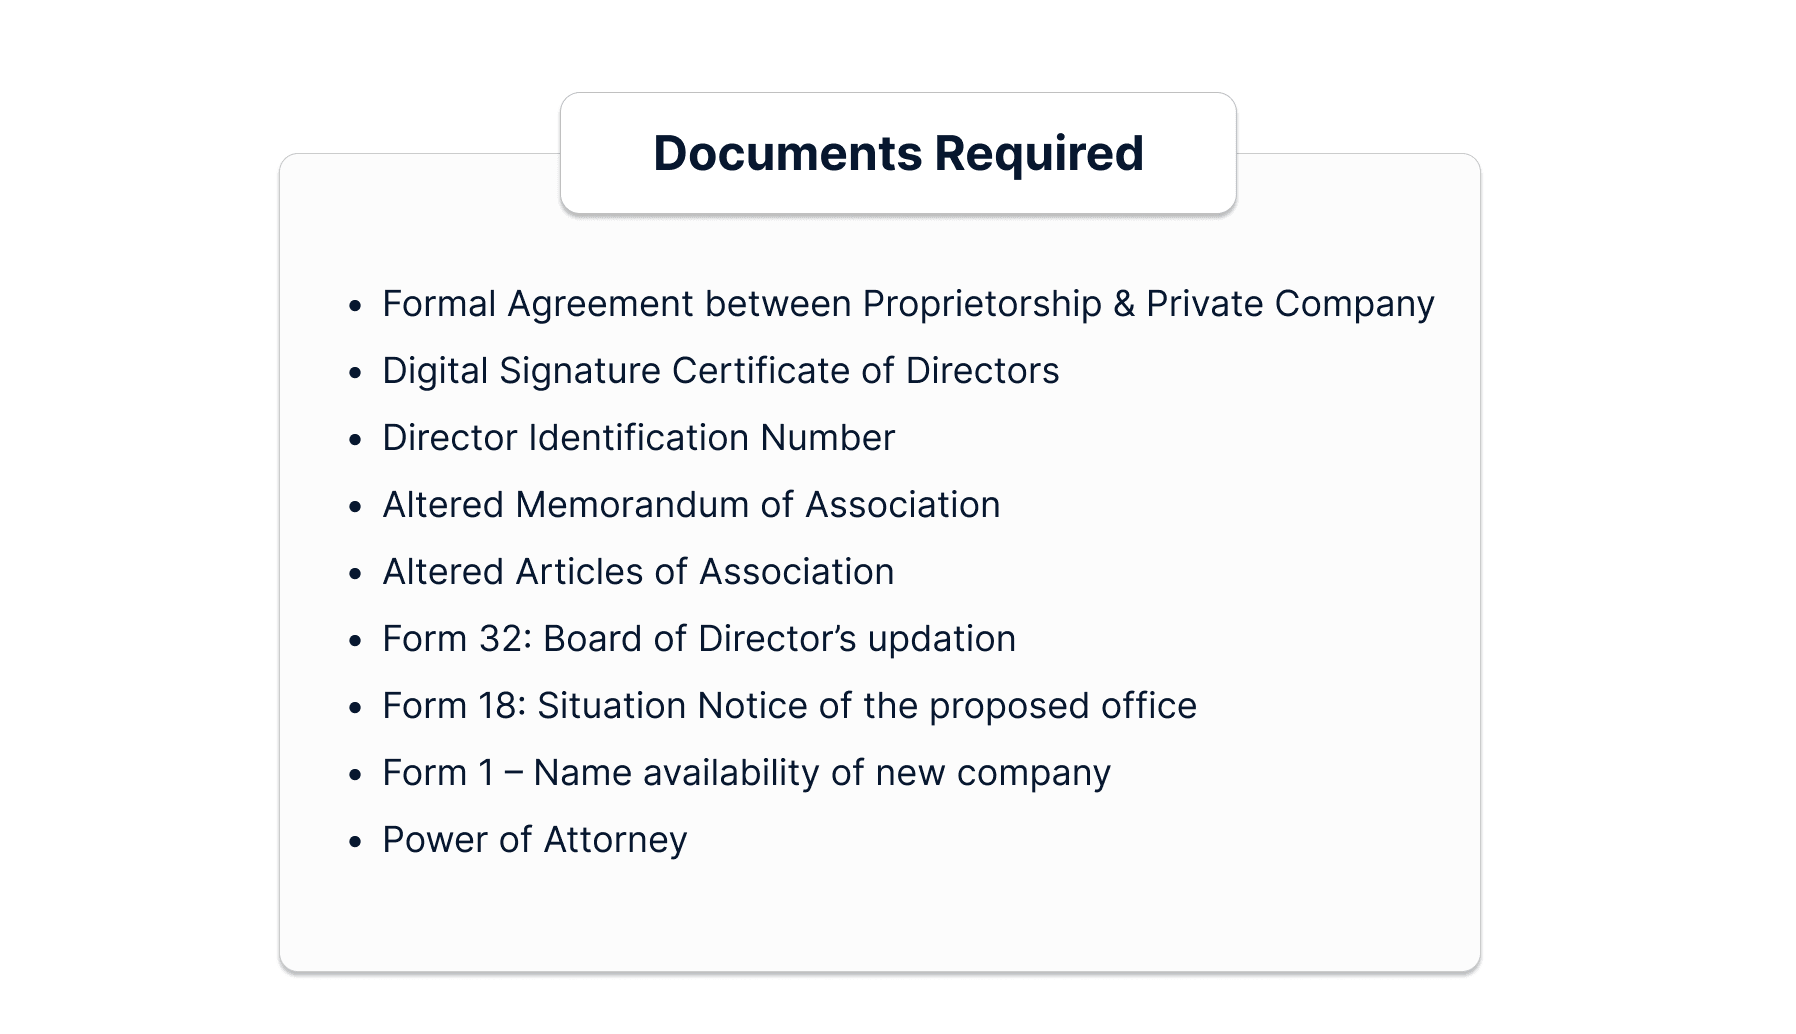Select the Formal Agreement between Proprietorship line
The image size is (1796, 1034).
pos(908,304)
